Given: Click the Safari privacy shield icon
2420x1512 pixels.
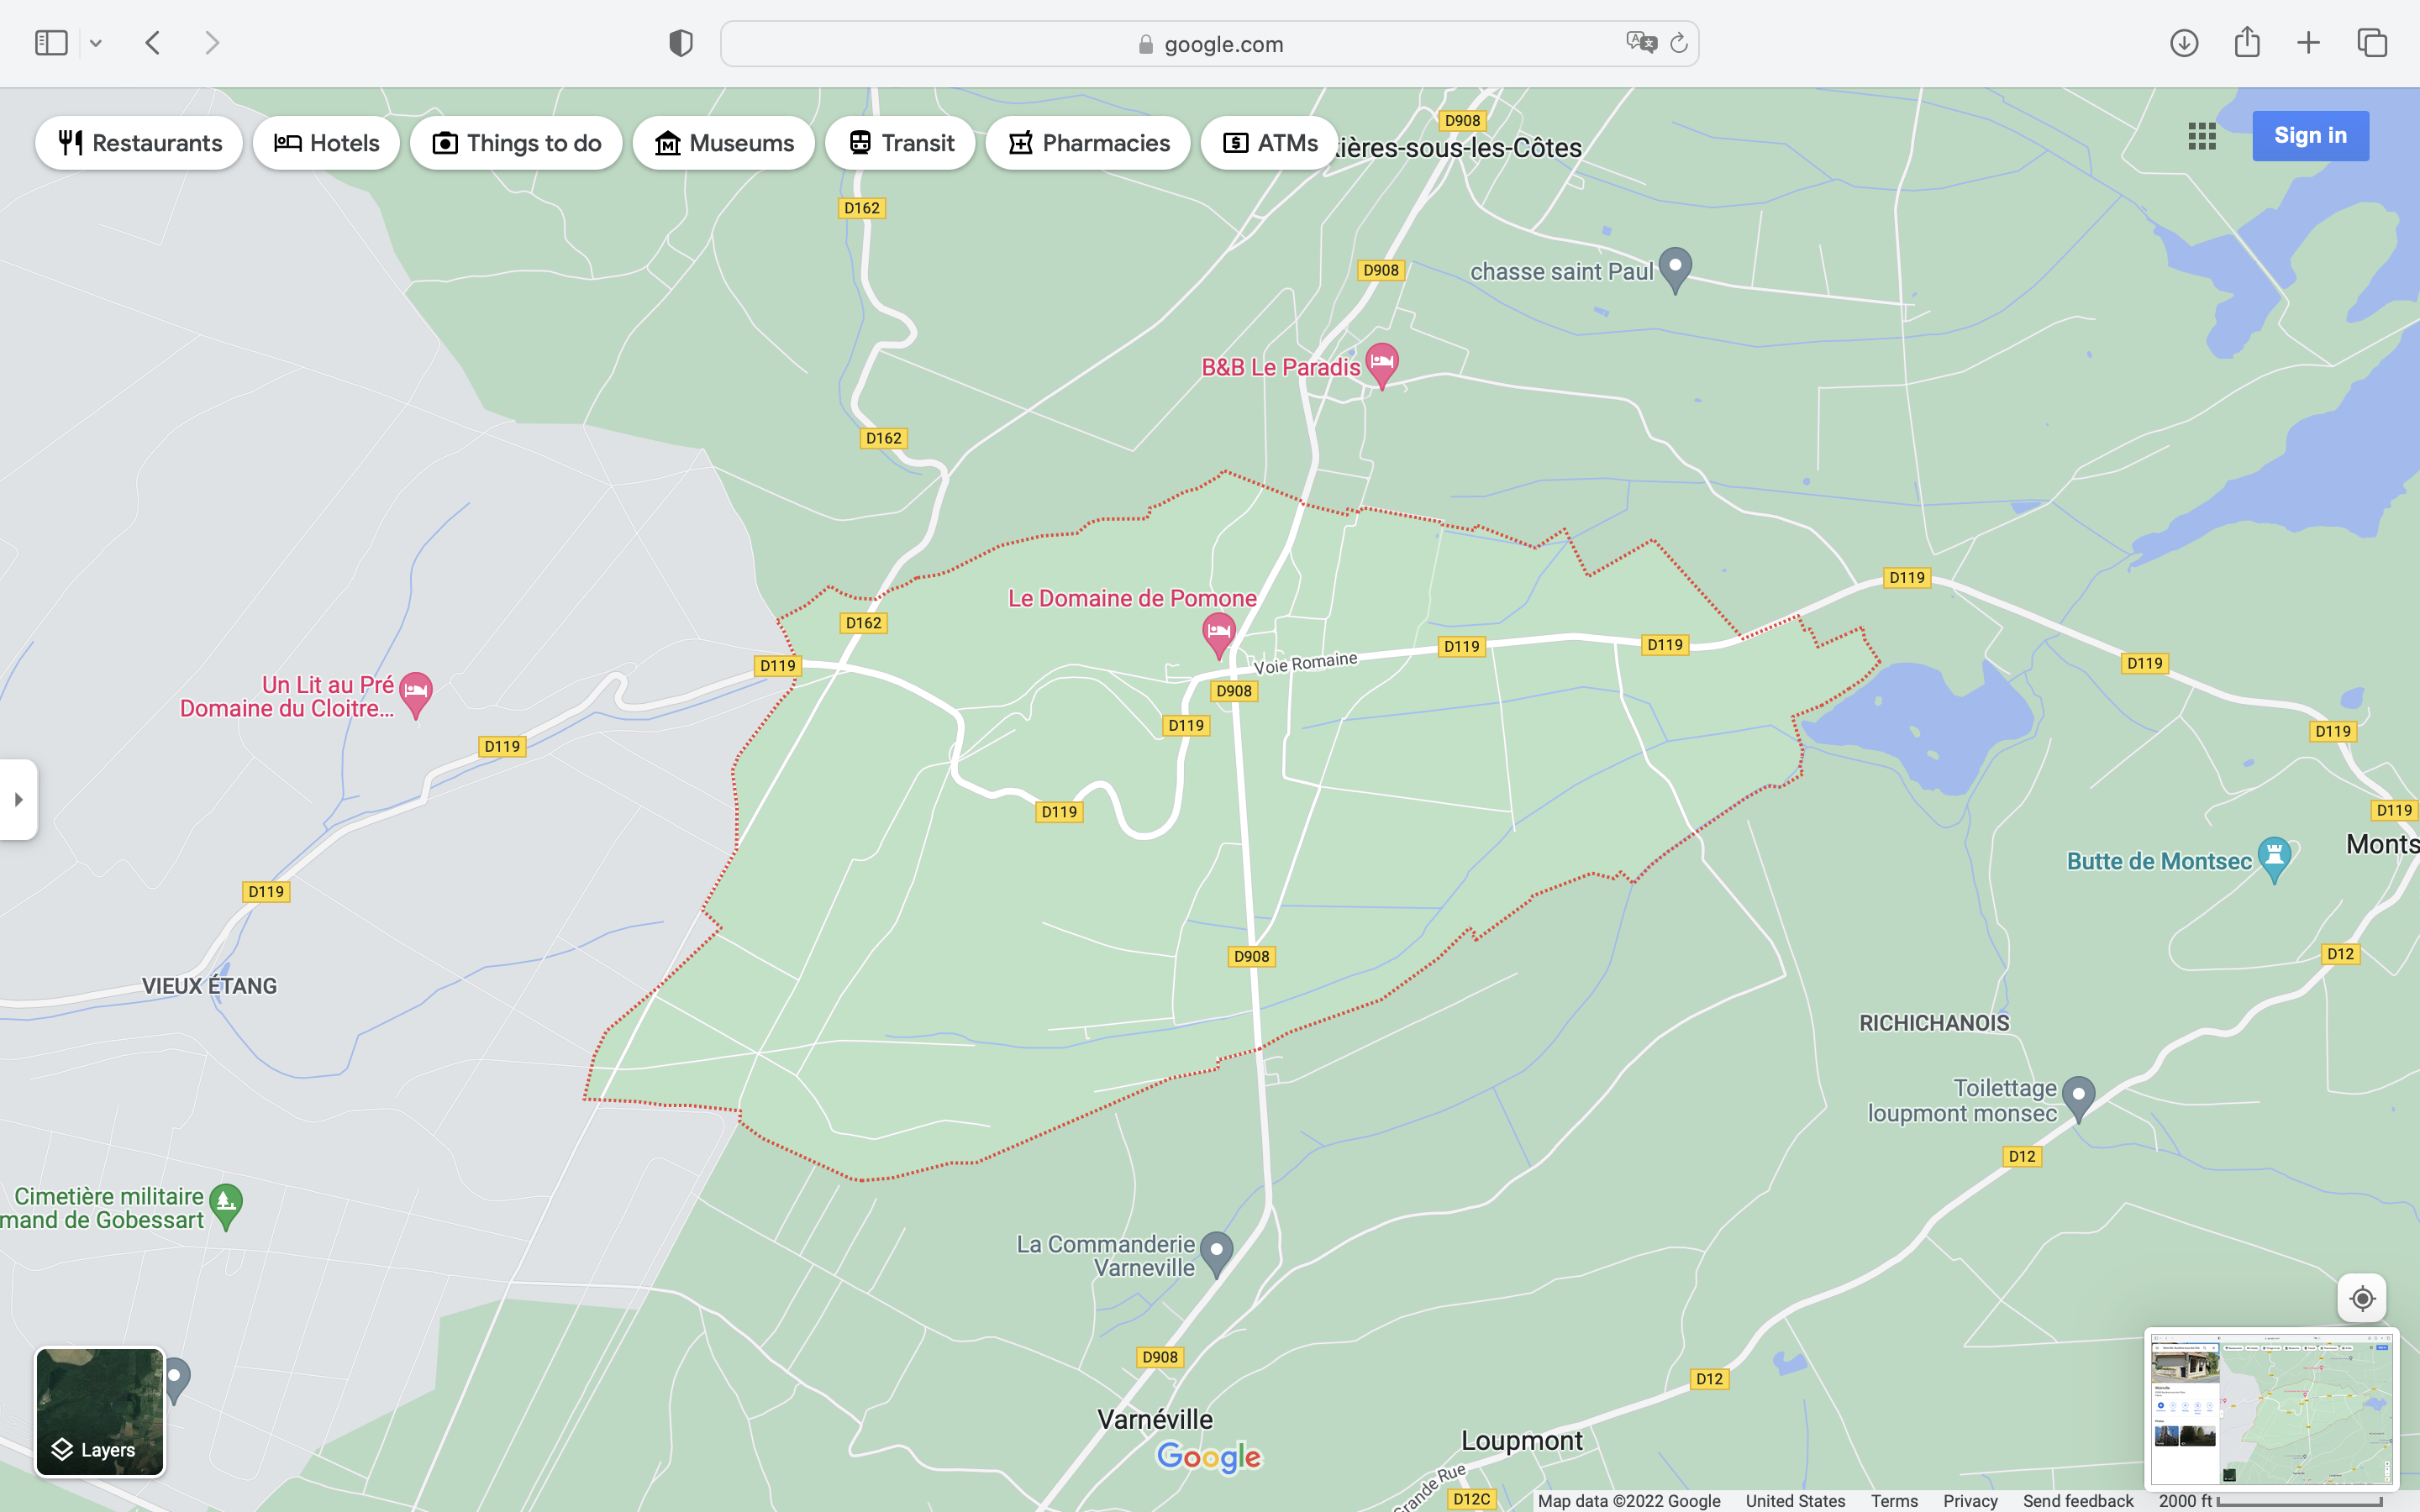Looking at the screenshot, I should point(680,43).
